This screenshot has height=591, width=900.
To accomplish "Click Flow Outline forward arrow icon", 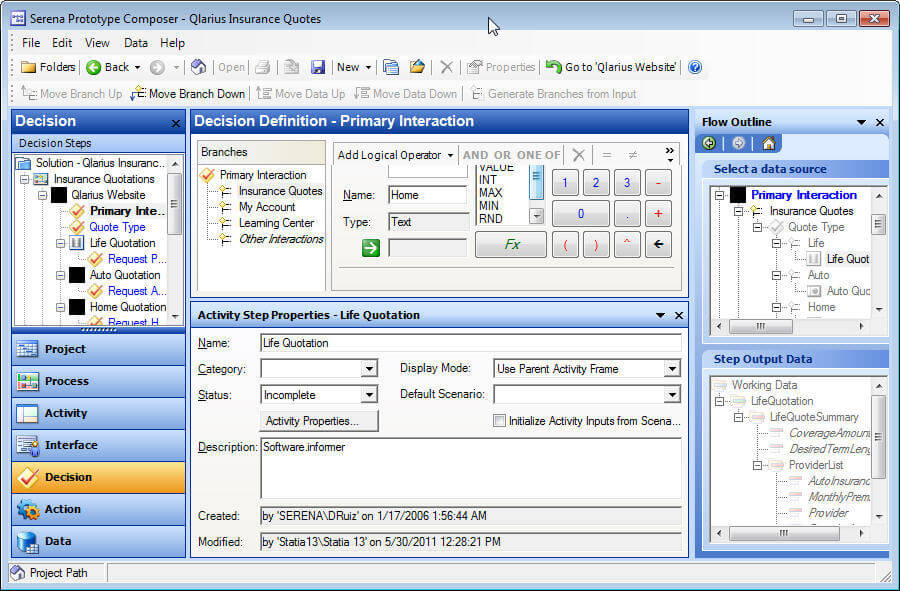I will [x=739, y=143].
